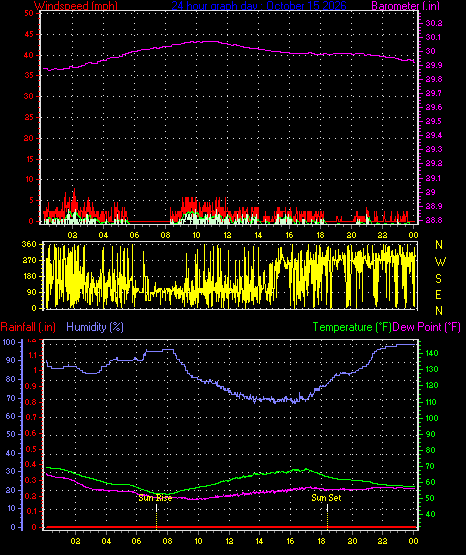Viewport: 466px width, 555px height.
Task: Click "5" on the windspeed axis
Action: click(31, 200)
